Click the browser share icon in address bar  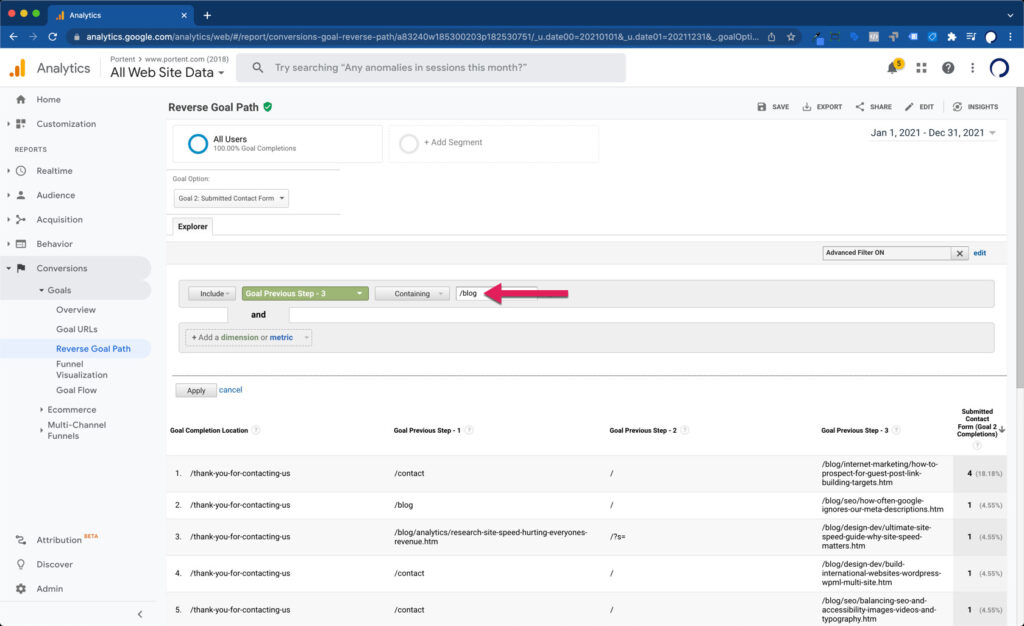tap(771, 37)
